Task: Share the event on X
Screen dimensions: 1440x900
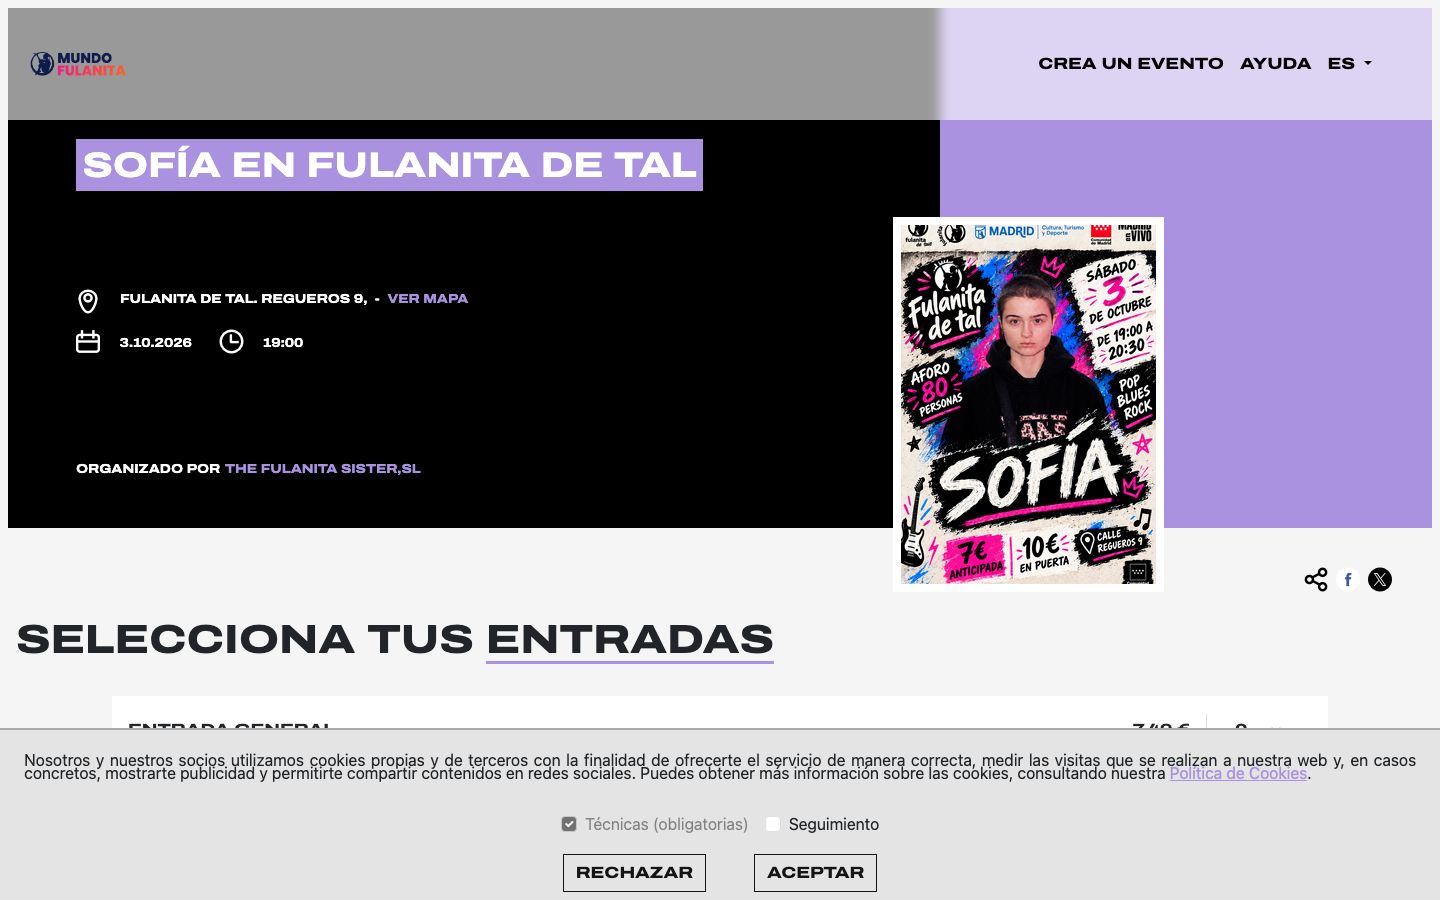Action: (x=1380, y=580)
